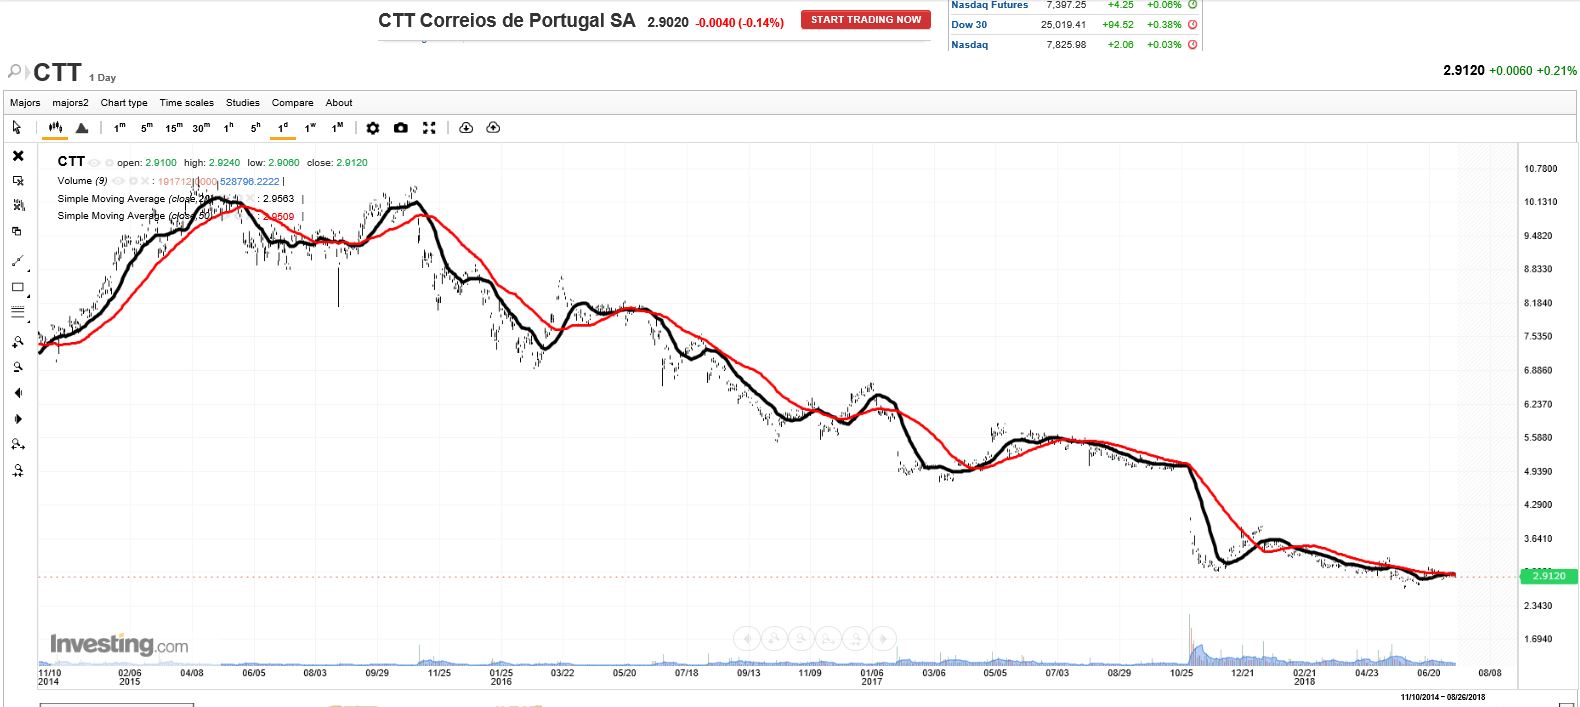The image size is (1580, 707).
Task: Switch to candlestick chart type
Action: 55,128
